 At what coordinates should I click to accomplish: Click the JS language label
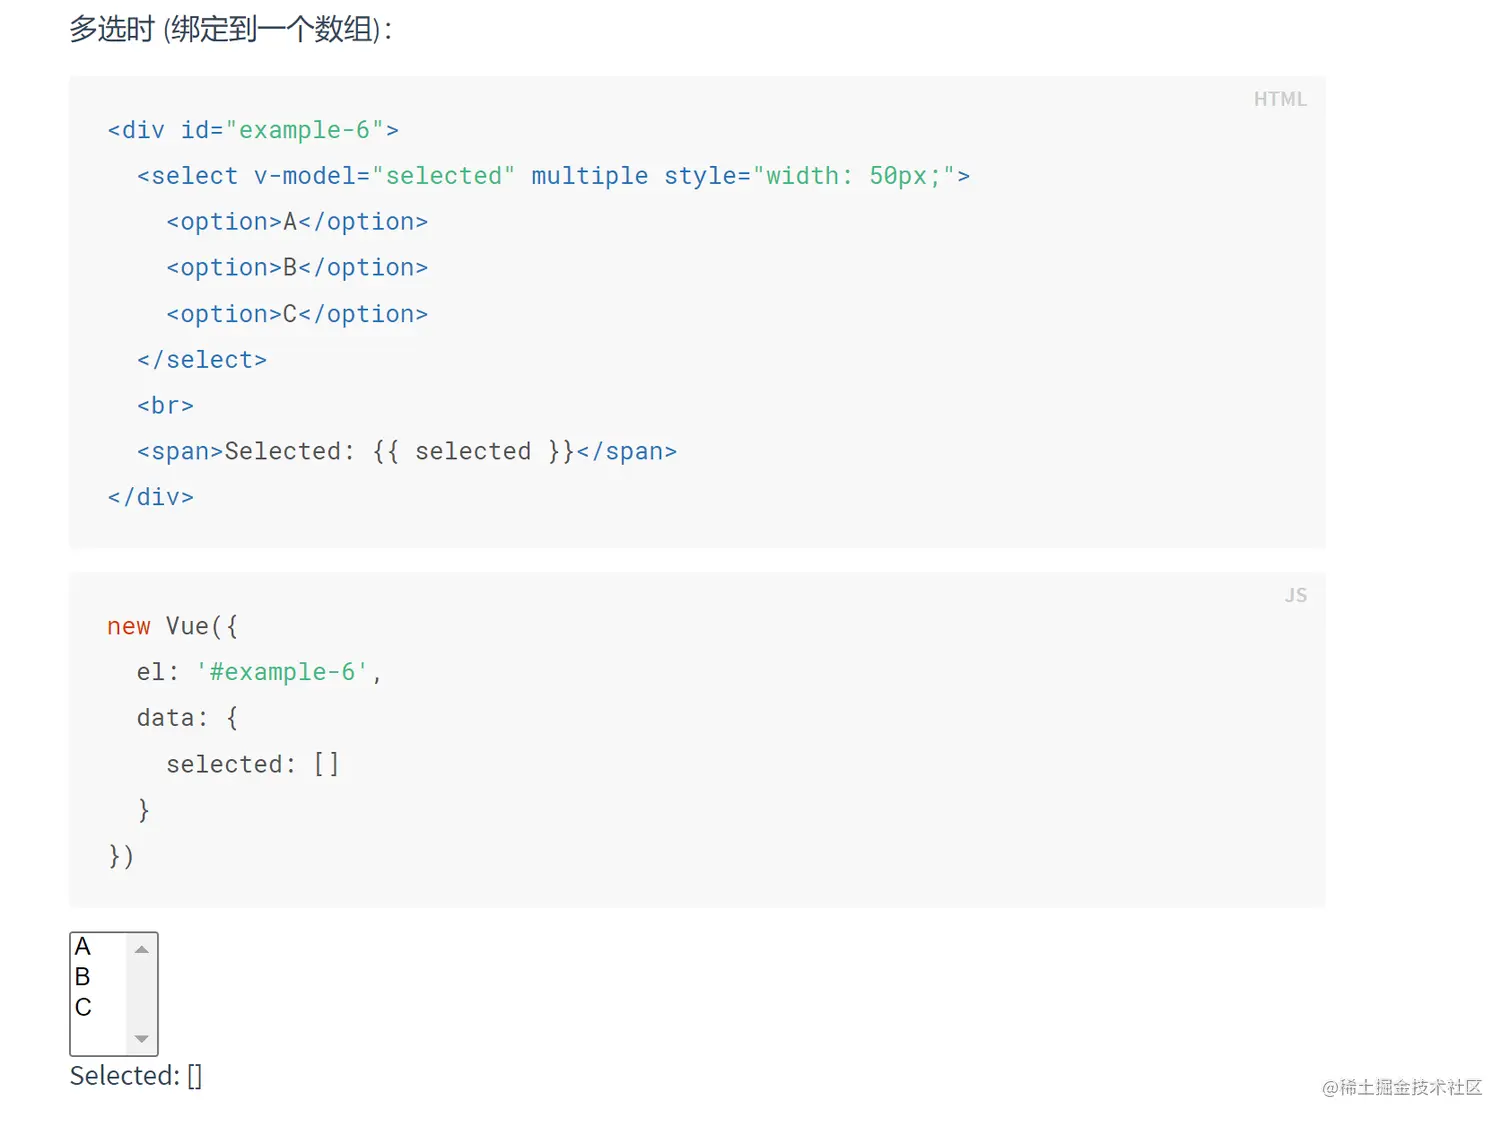pos(1295,595)
